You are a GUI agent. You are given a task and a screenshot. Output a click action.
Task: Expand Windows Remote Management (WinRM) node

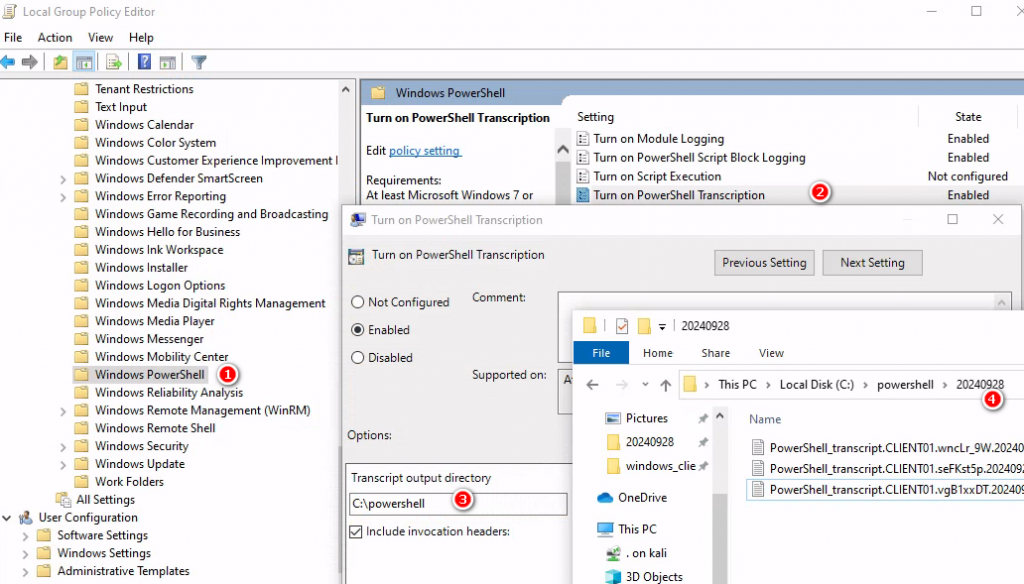coord(63,411)
